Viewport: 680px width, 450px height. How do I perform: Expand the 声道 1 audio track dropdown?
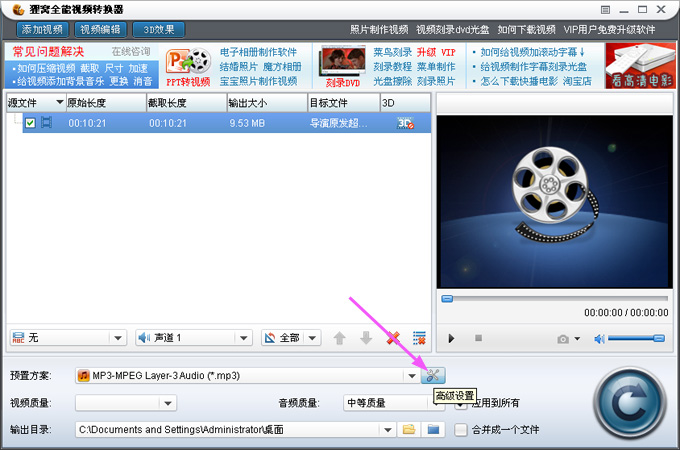click(x=243, y=338)
